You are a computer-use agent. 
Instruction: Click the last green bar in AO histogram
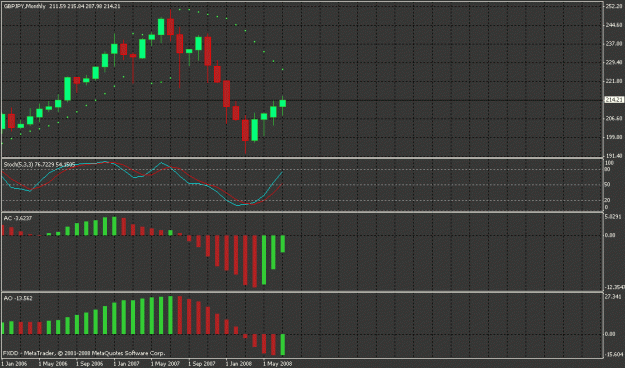tap(283, 344)
